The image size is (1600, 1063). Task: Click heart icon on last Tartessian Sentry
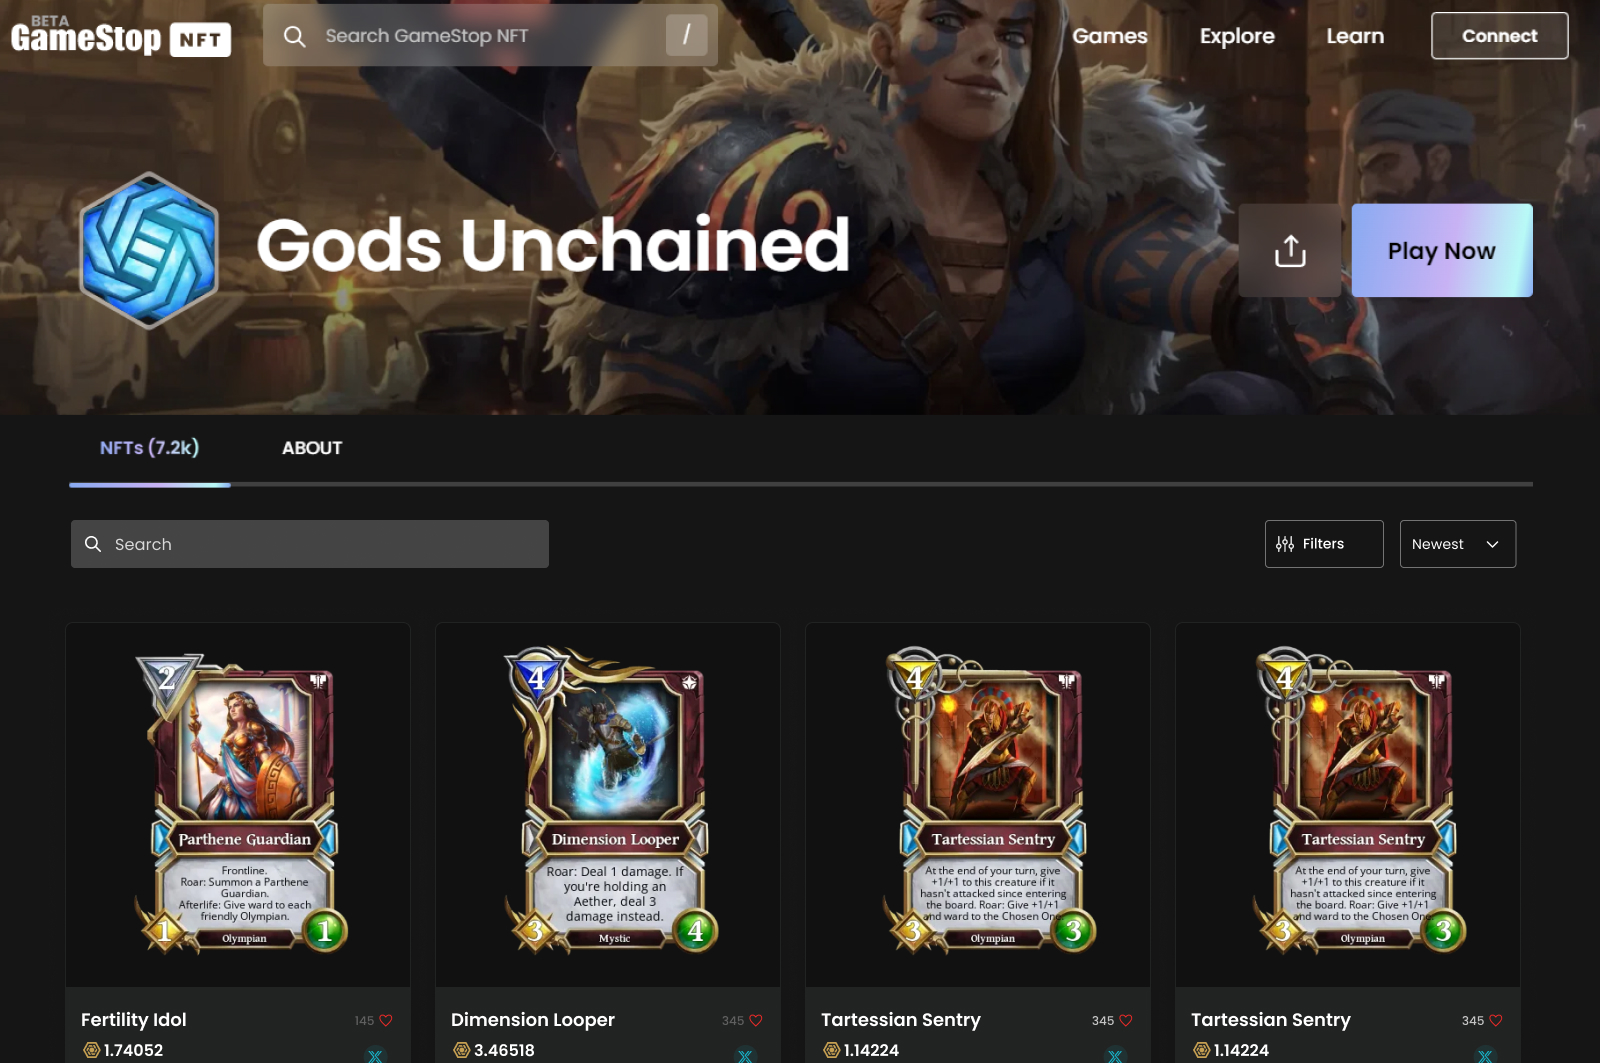[x=1496, y=1021]
